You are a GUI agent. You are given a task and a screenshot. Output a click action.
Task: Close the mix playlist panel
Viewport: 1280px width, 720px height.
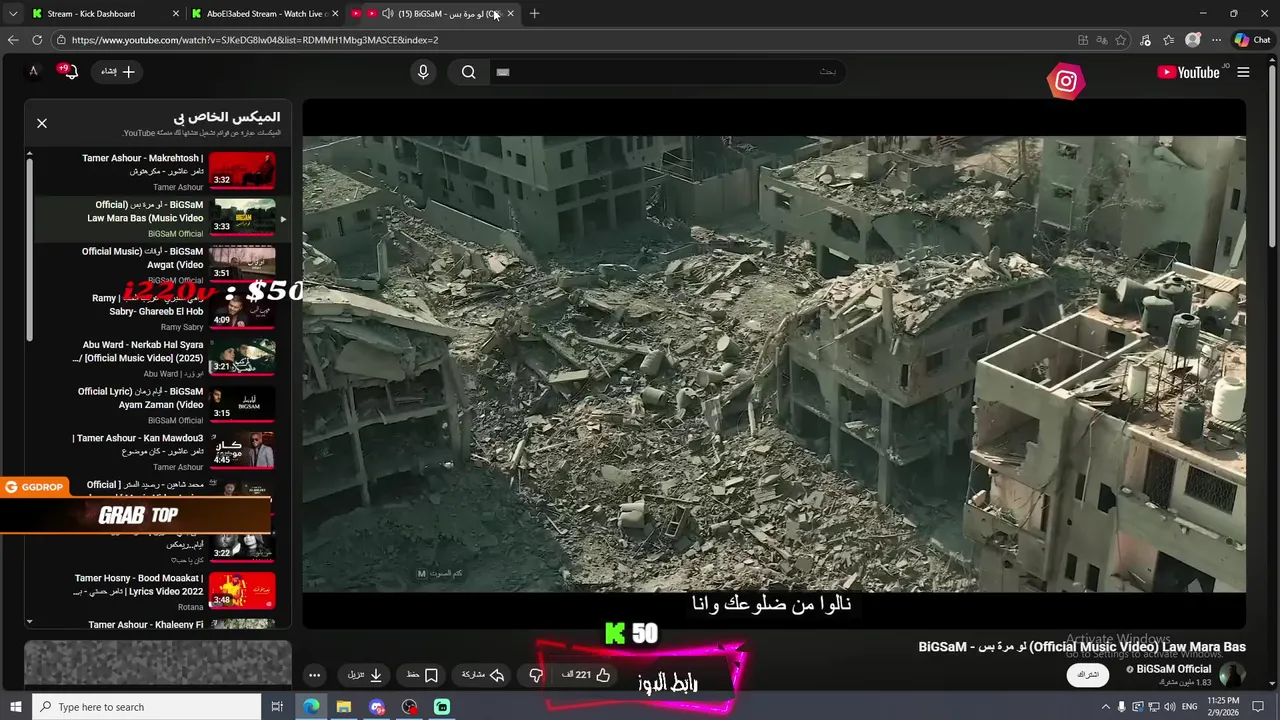42,123
